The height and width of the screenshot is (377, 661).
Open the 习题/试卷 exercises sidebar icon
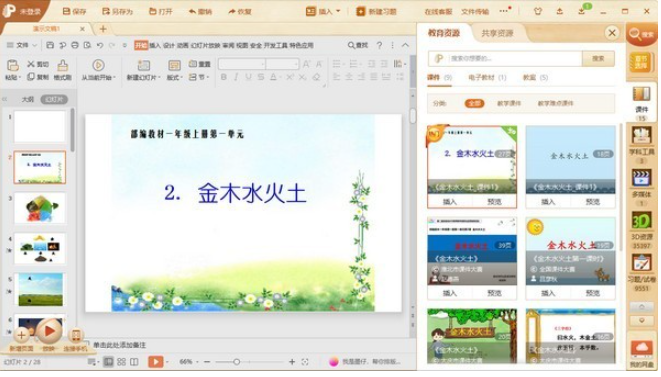coord(641,263)
